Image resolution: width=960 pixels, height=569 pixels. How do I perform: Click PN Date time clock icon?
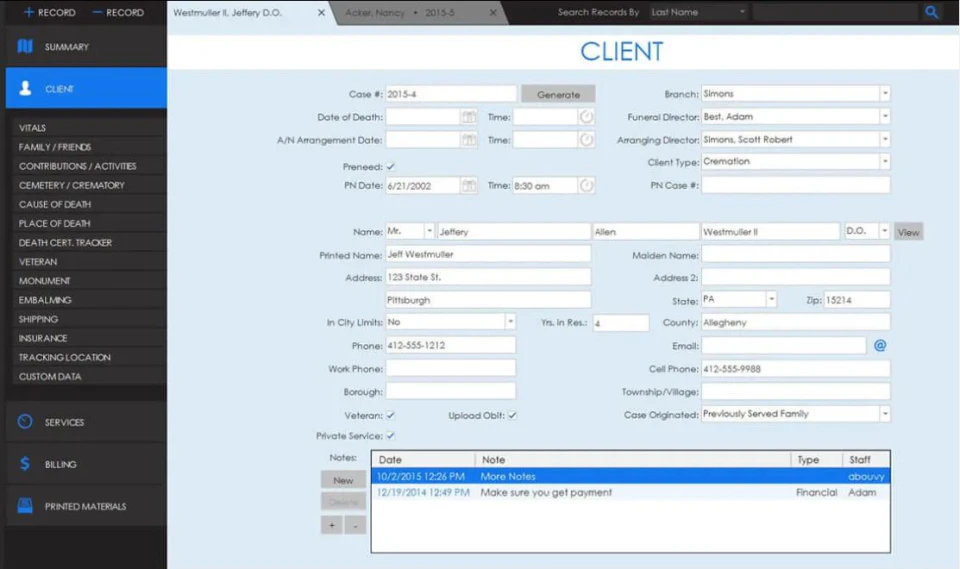tap(586, 186)
